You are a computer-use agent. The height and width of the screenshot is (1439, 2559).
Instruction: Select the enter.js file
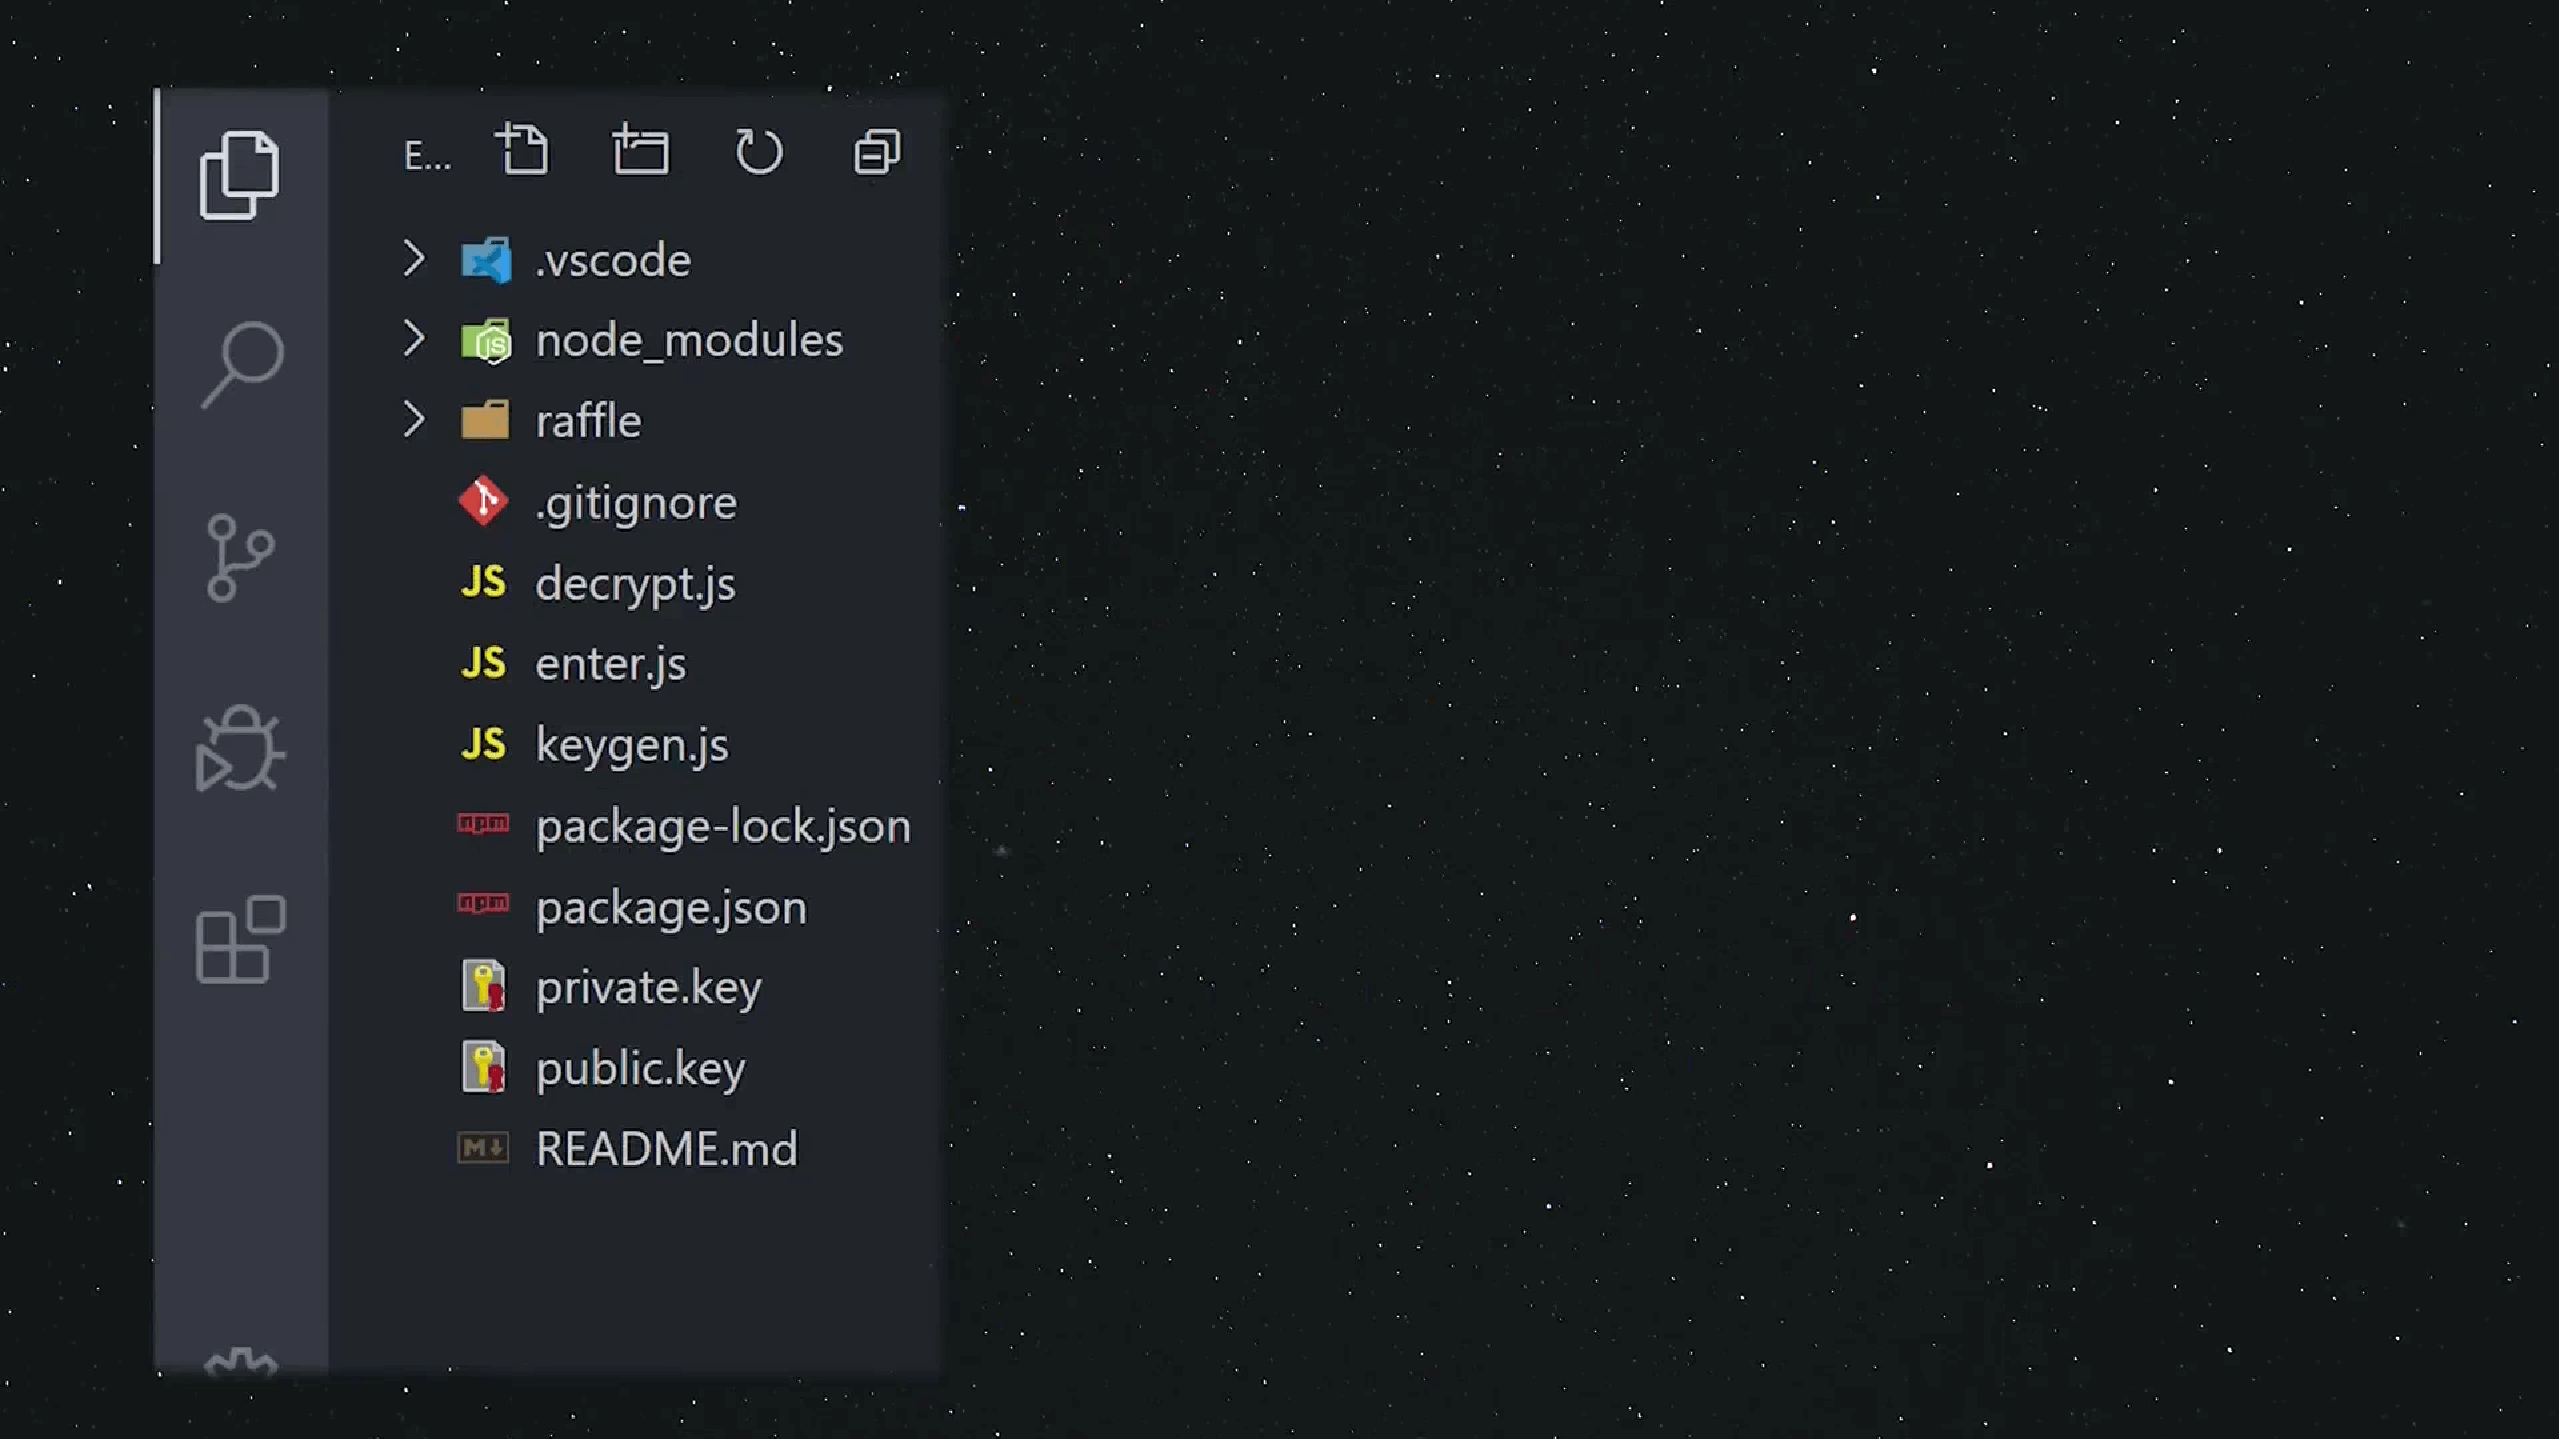pos(610,664)
